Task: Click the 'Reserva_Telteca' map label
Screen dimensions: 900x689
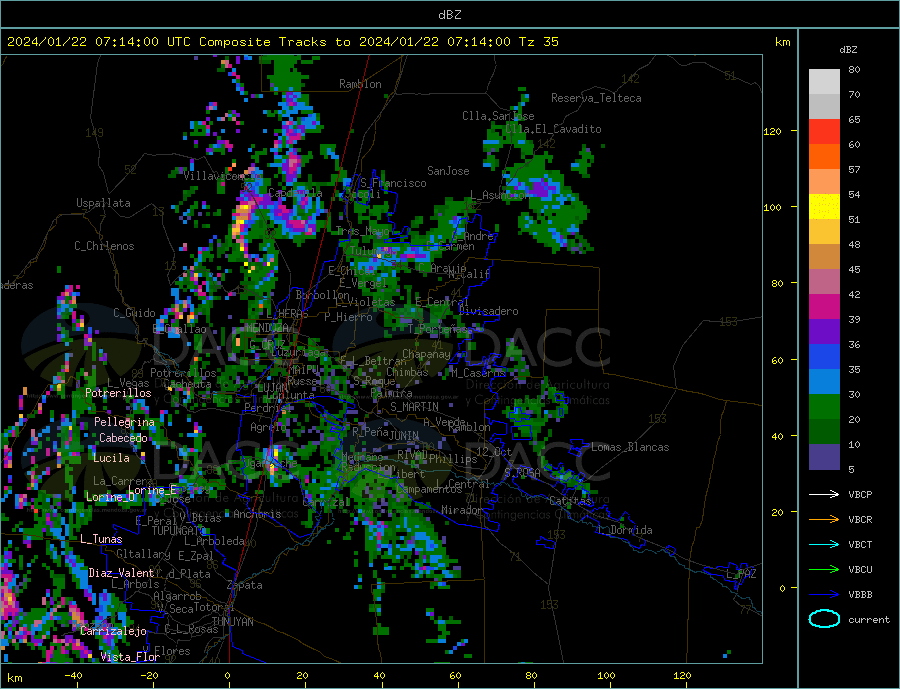Action: (x=596, y=98)
